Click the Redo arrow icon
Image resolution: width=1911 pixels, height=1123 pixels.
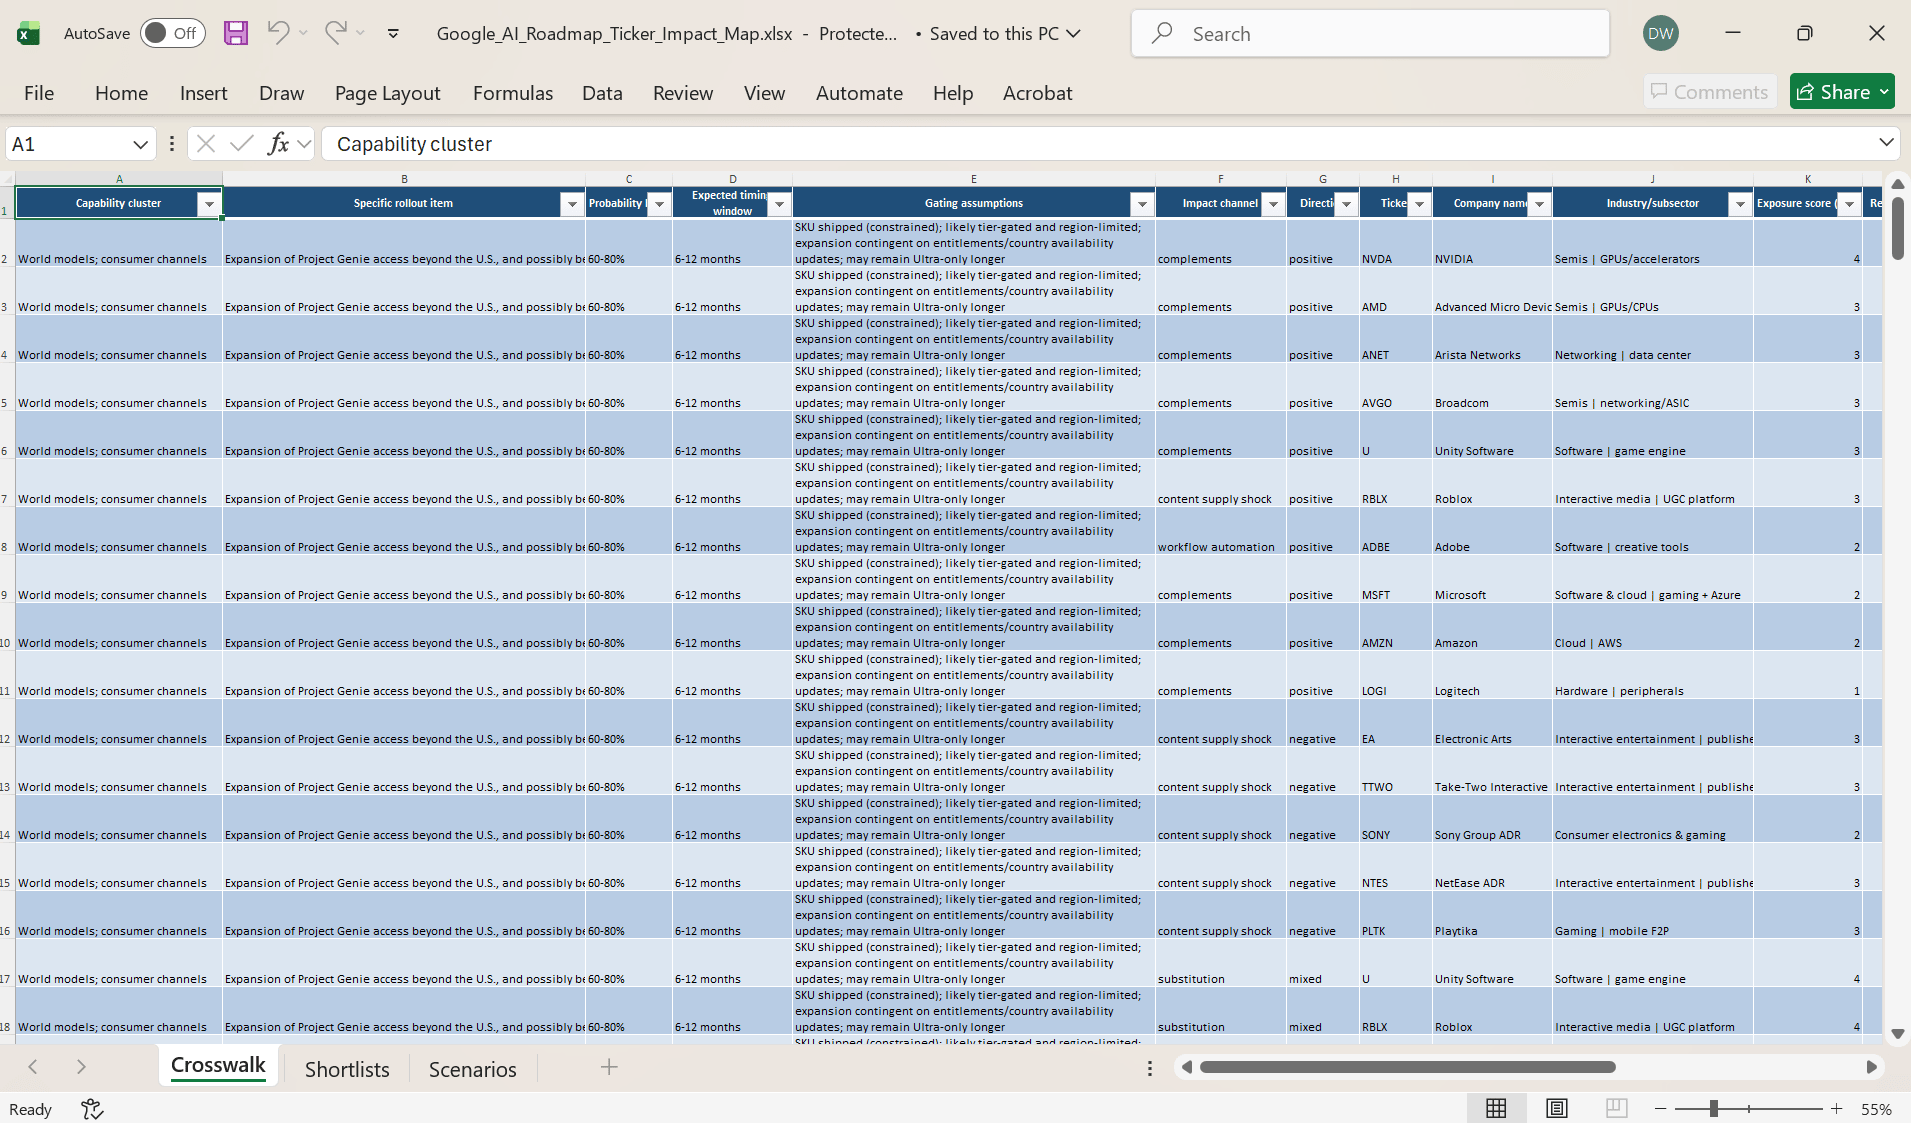pyautogui.click(x=336, y=33)
